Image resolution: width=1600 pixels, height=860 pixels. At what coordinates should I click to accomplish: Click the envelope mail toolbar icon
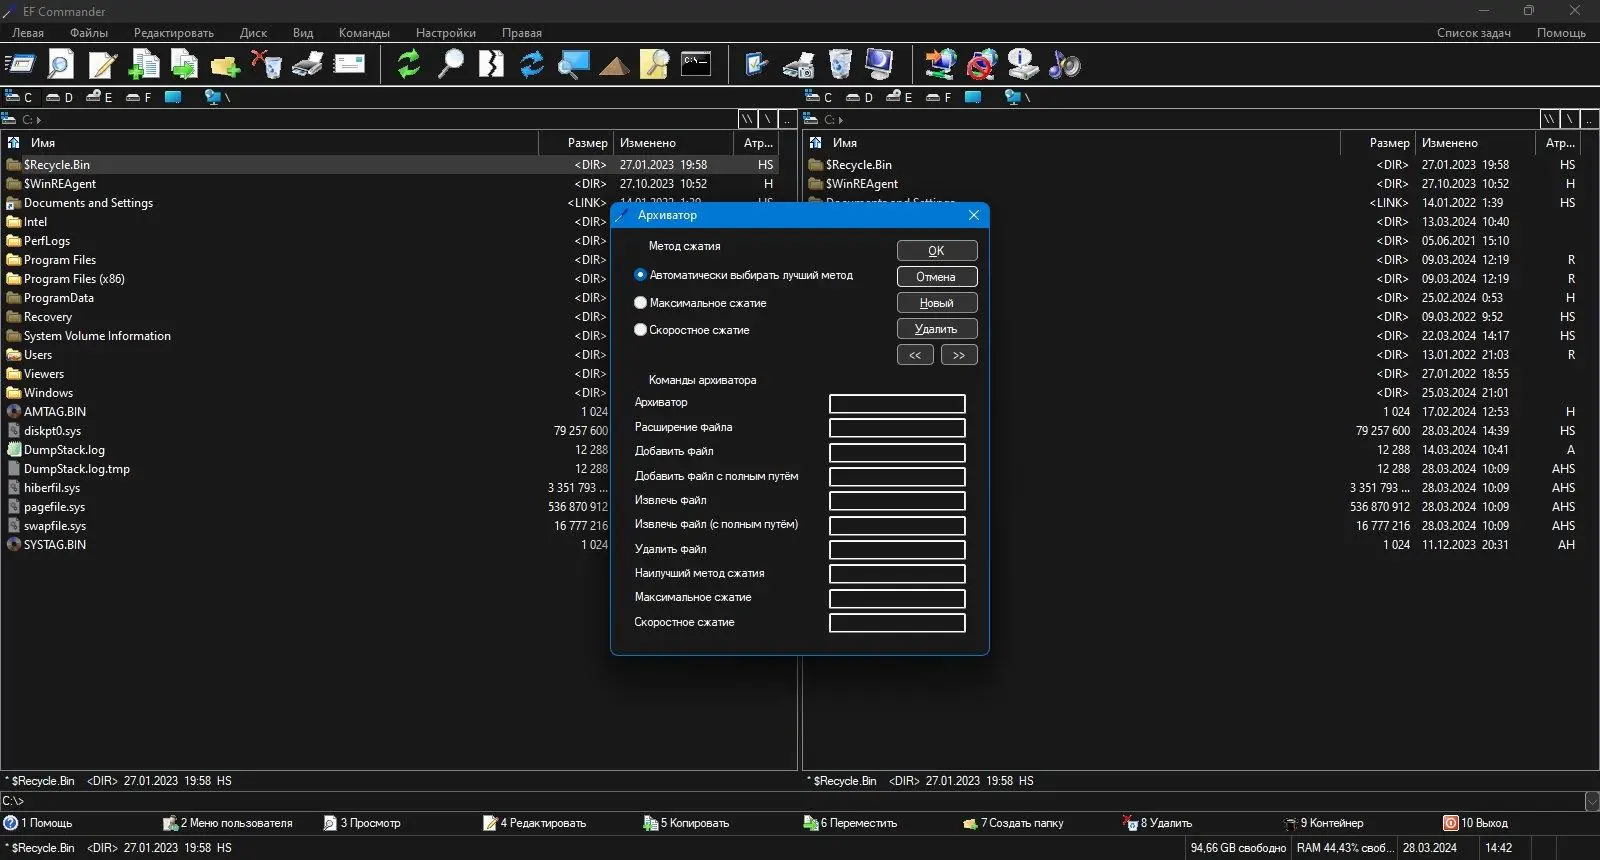point(349,64)
